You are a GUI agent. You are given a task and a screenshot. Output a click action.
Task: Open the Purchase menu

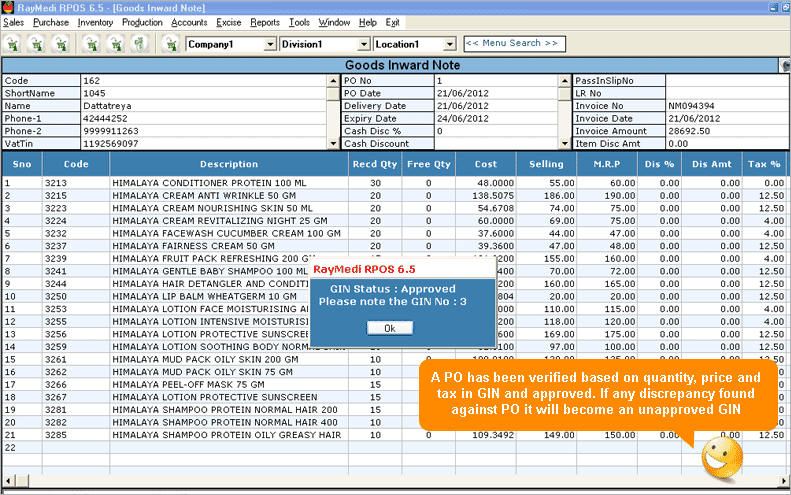click(x=51, y=22)
